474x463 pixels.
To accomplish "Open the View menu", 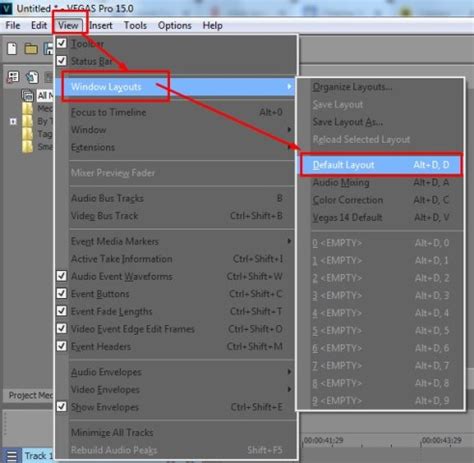I will tap(68, 25).
